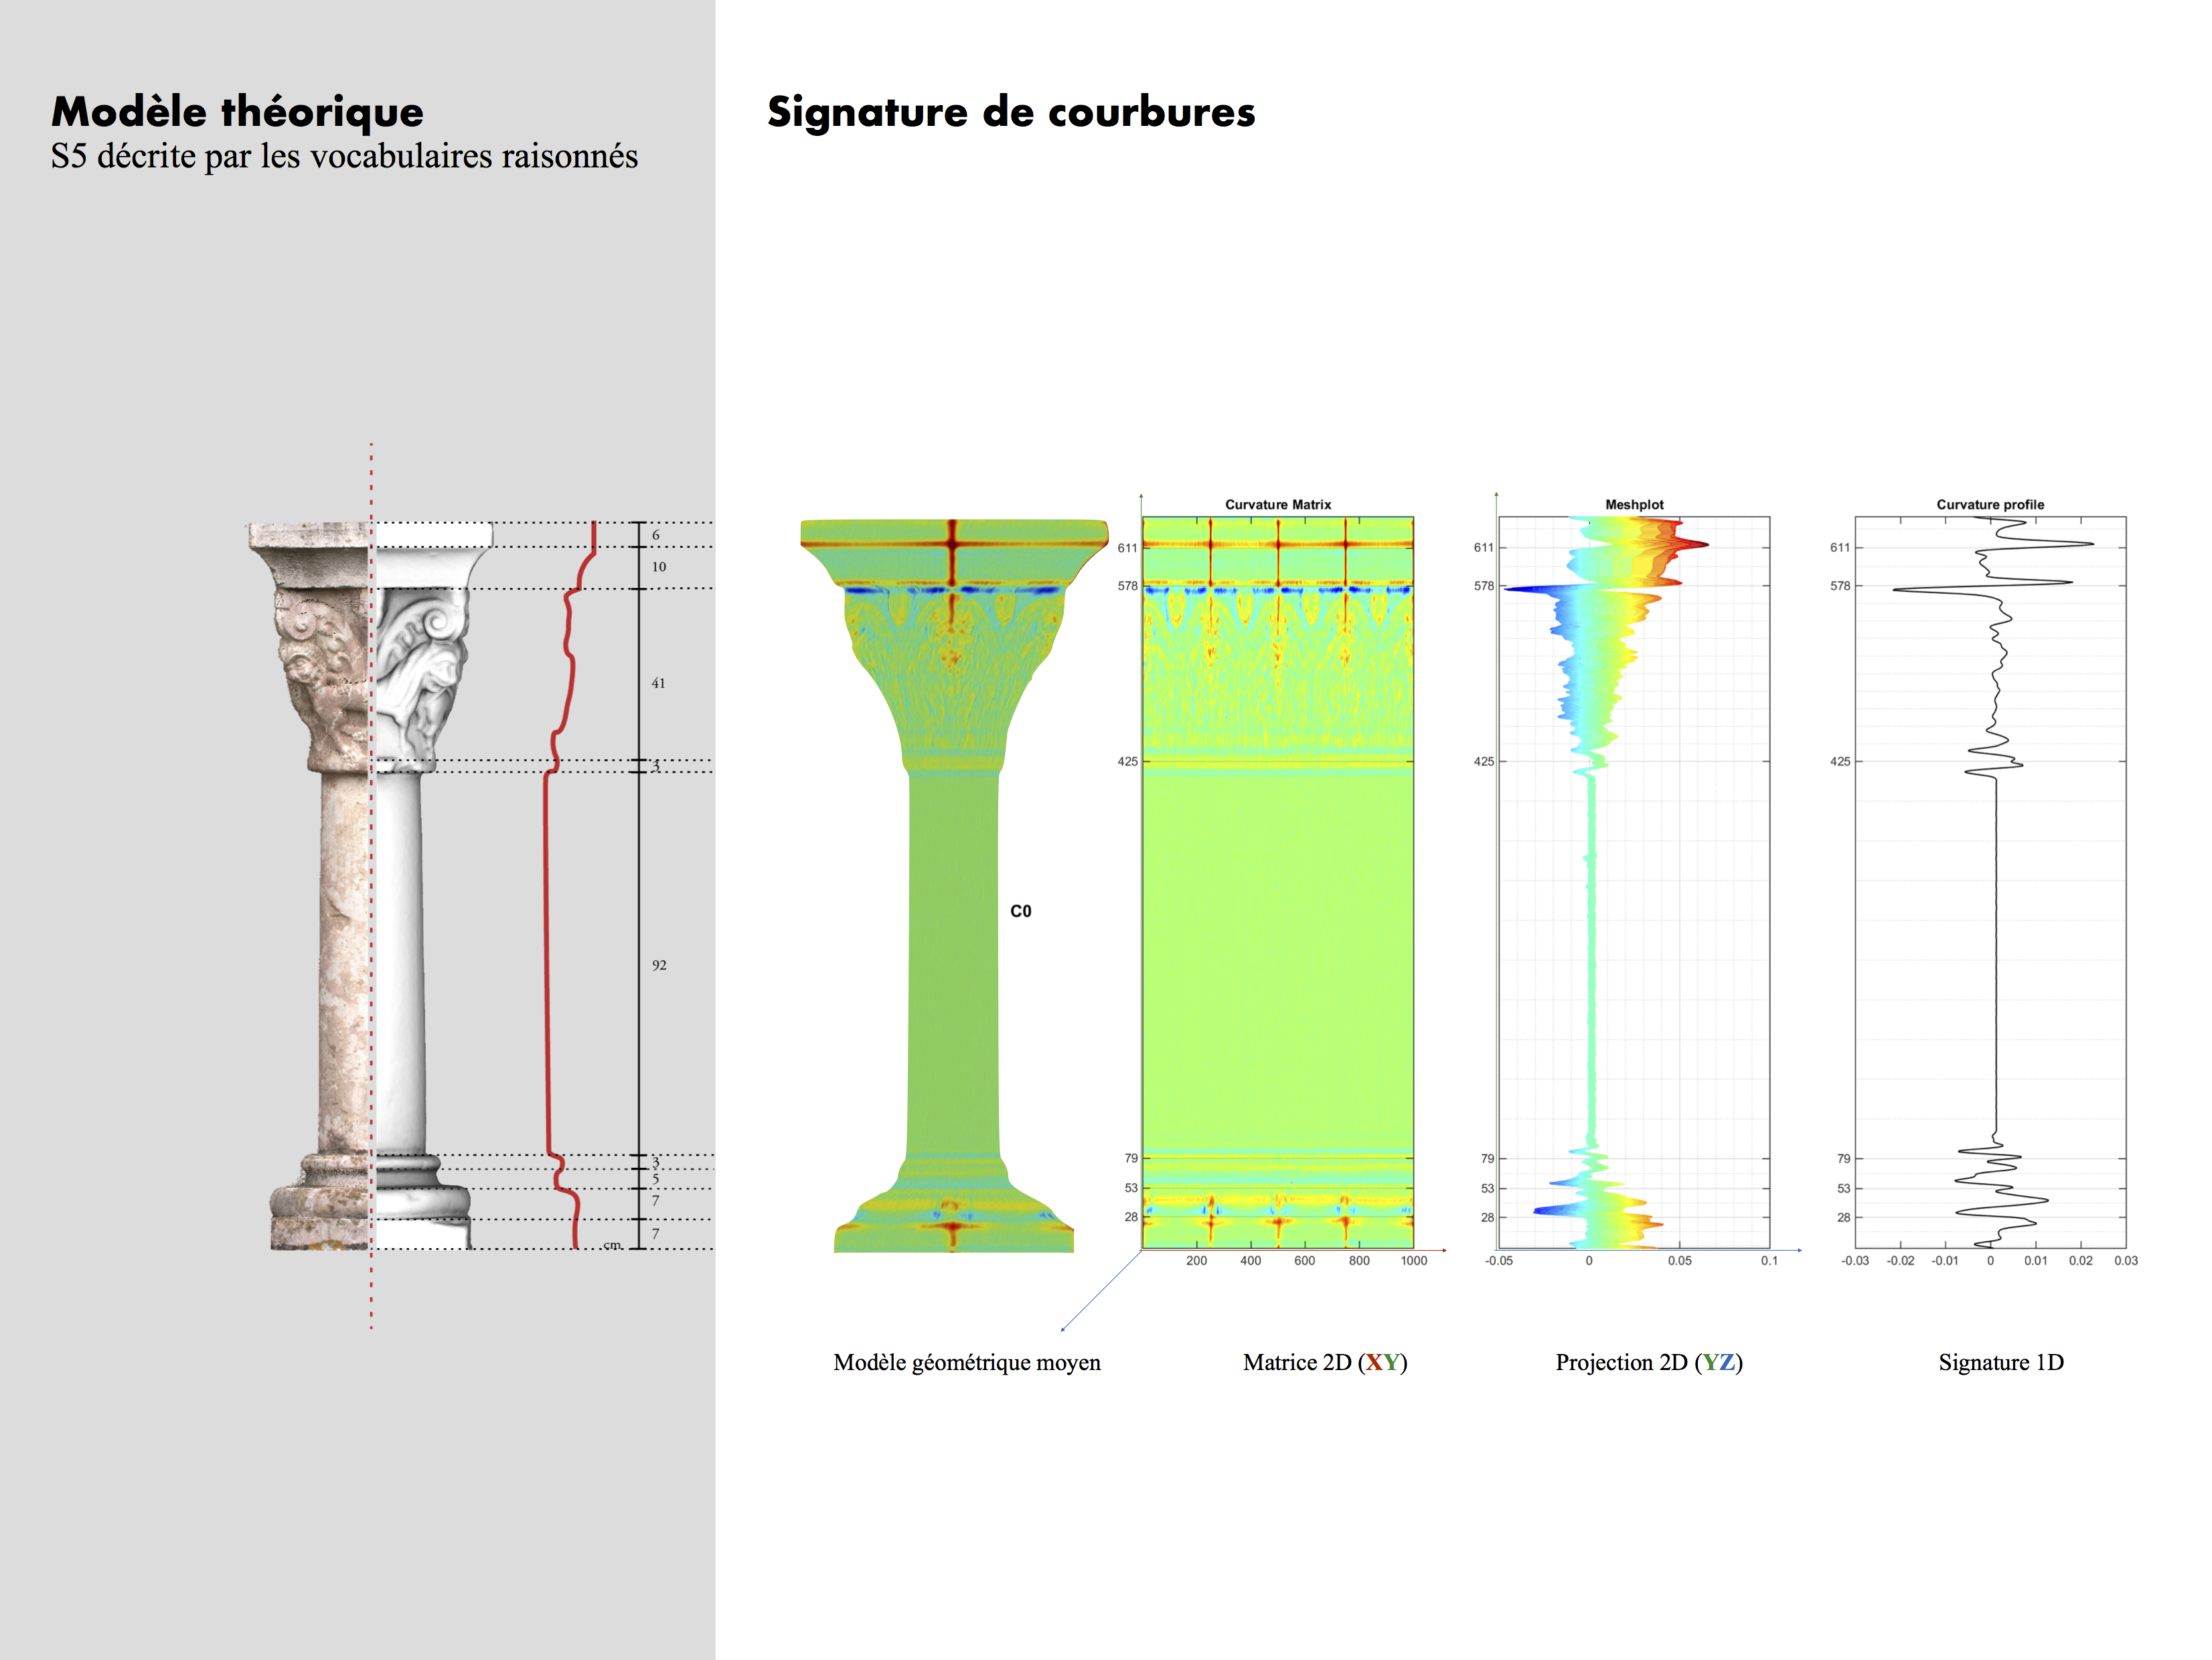Expand the 578 tick on Curvature Matrix
The image size is (2212, 1660).
point(1128,584)
